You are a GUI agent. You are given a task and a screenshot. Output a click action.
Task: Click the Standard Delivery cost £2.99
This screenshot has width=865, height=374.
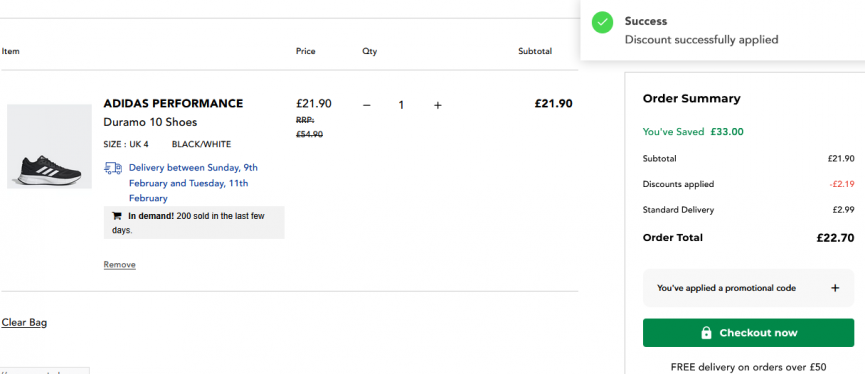843,210
